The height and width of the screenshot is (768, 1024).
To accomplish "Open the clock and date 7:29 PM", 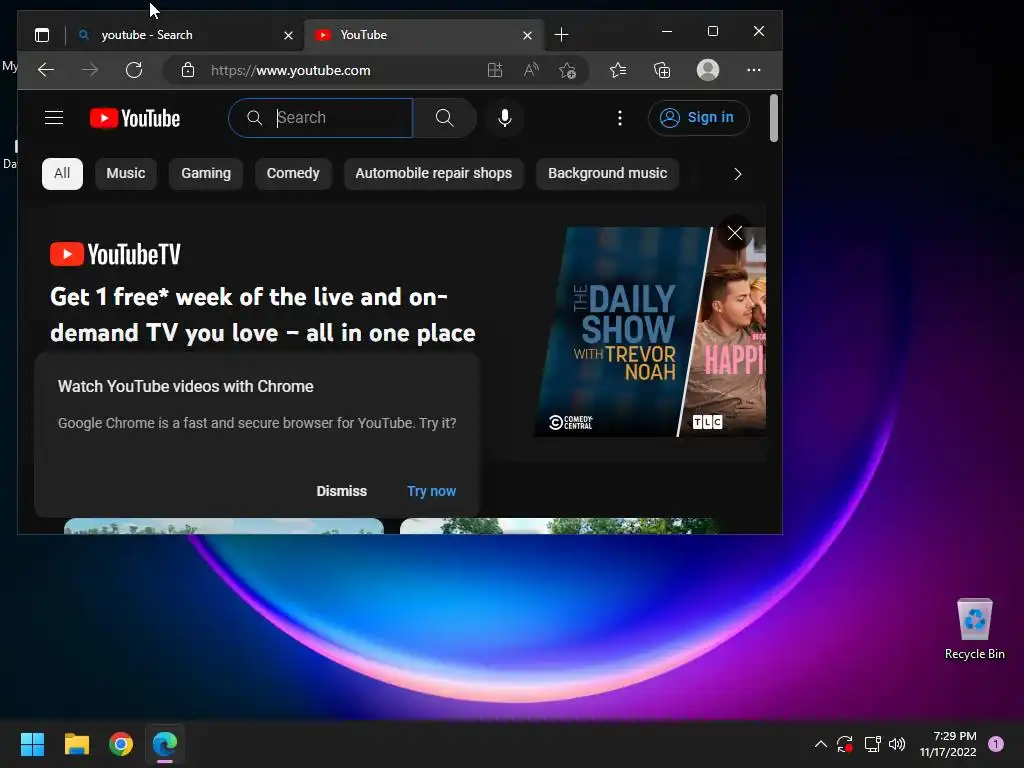I will click(948, 744).
